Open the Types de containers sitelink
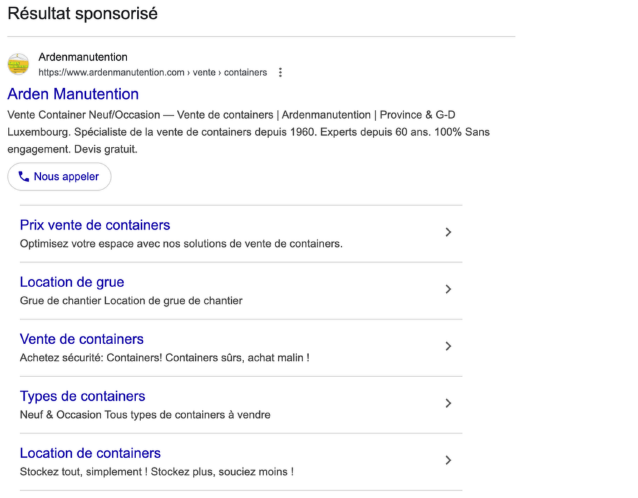The height and width of the screenshot is (498, 638). [83, 396]
